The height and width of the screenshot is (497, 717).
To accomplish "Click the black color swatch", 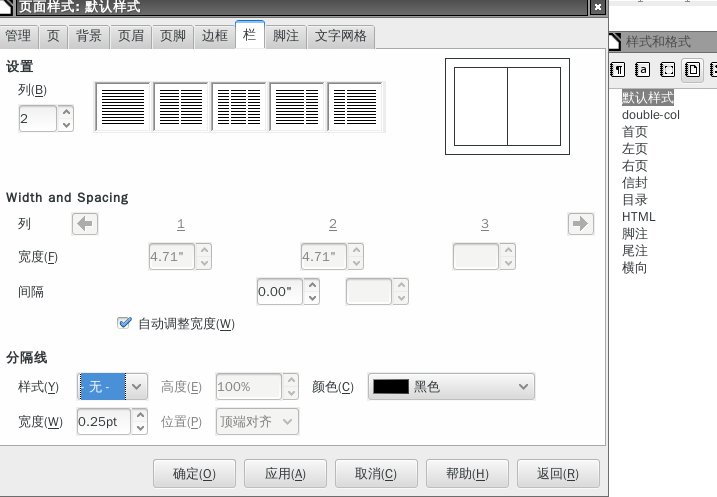I will coord(391,387).
